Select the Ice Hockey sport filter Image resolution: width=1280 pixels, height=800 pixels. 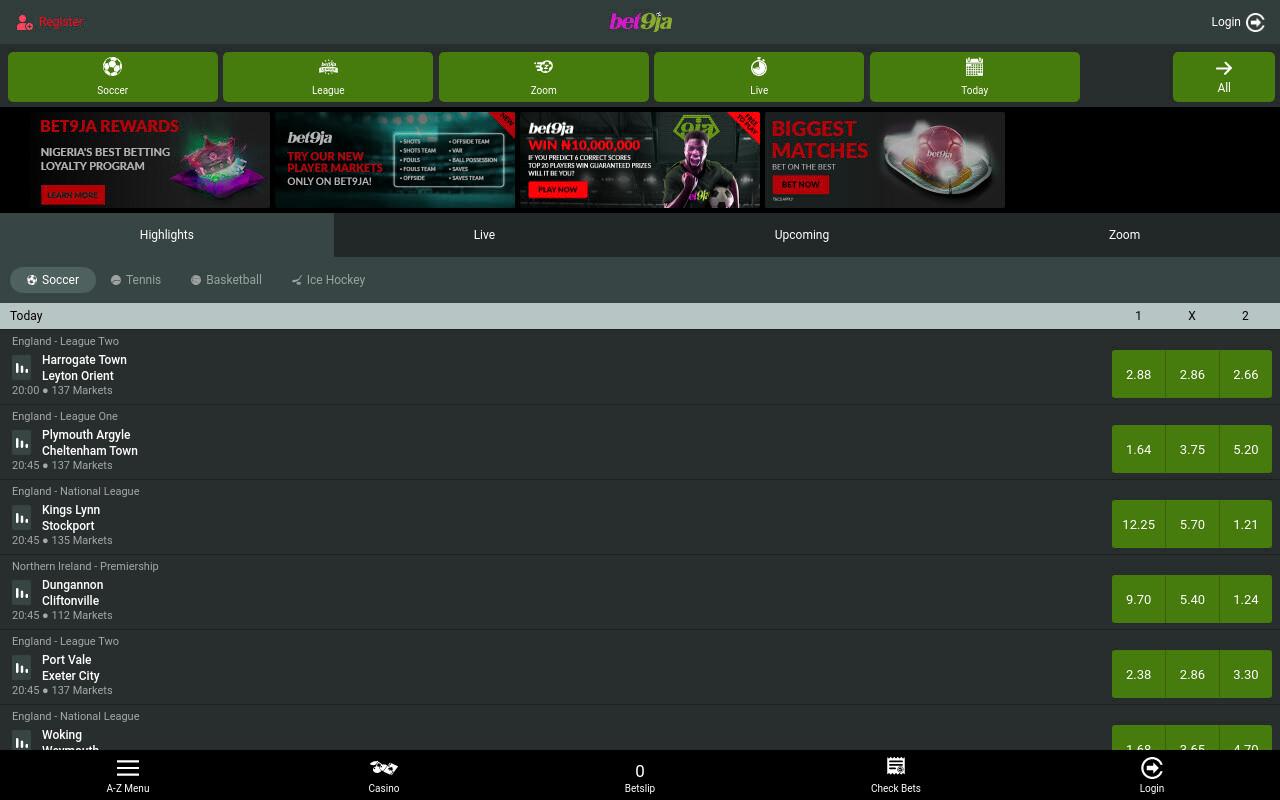328,280
